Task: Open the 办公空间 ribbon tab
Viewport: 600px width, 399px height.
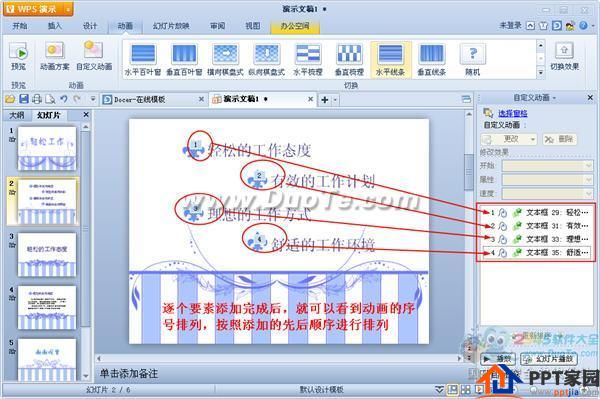Action: [x=295, y=26]
